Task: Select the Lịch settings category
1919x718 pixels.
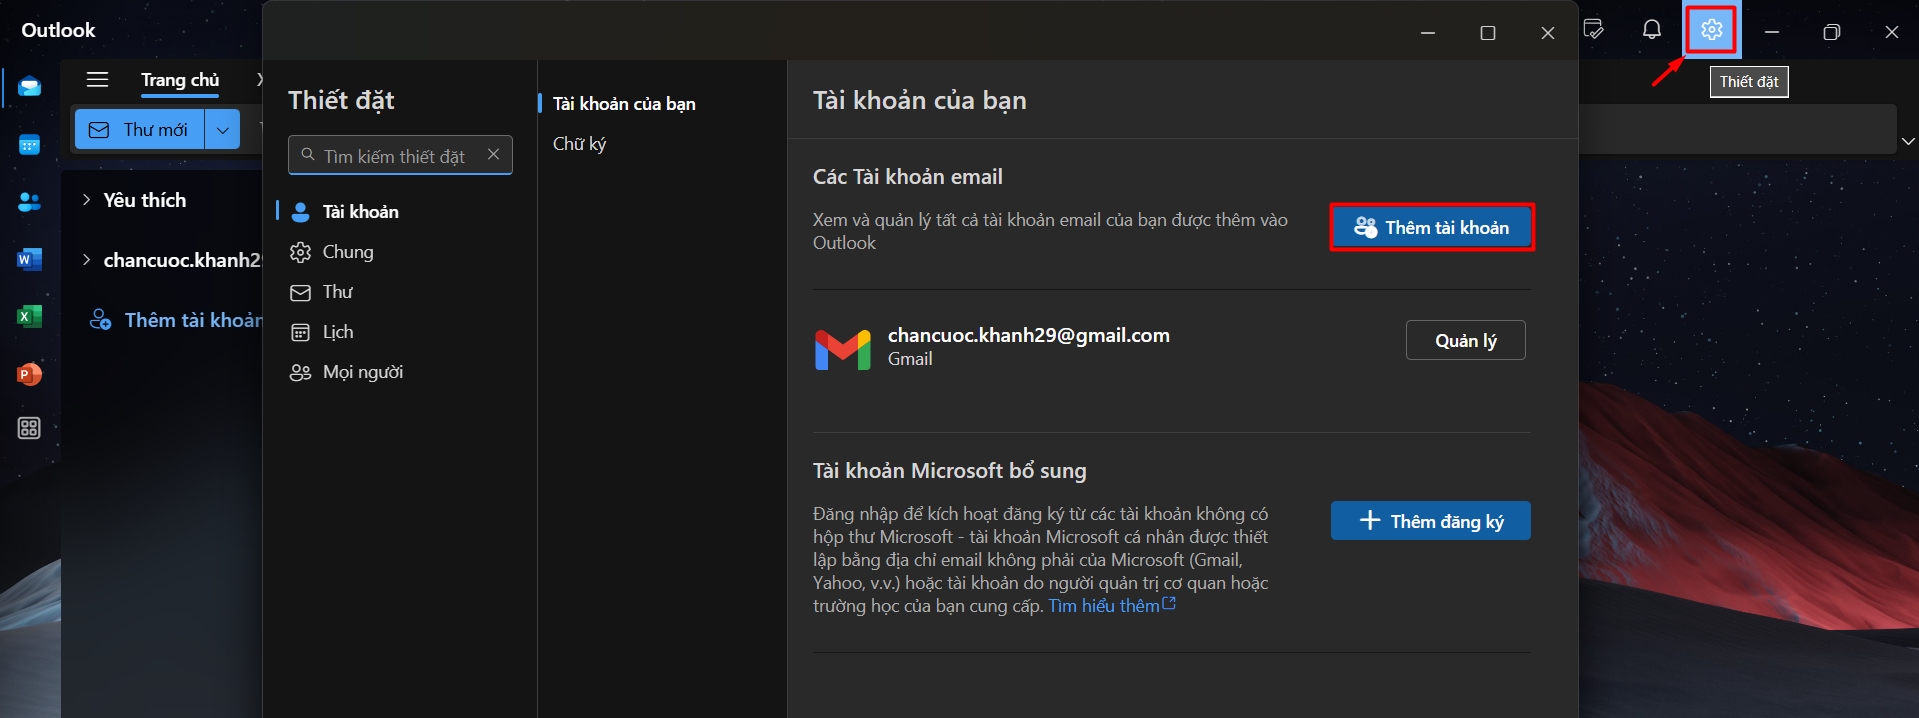Action: [337, 332]
